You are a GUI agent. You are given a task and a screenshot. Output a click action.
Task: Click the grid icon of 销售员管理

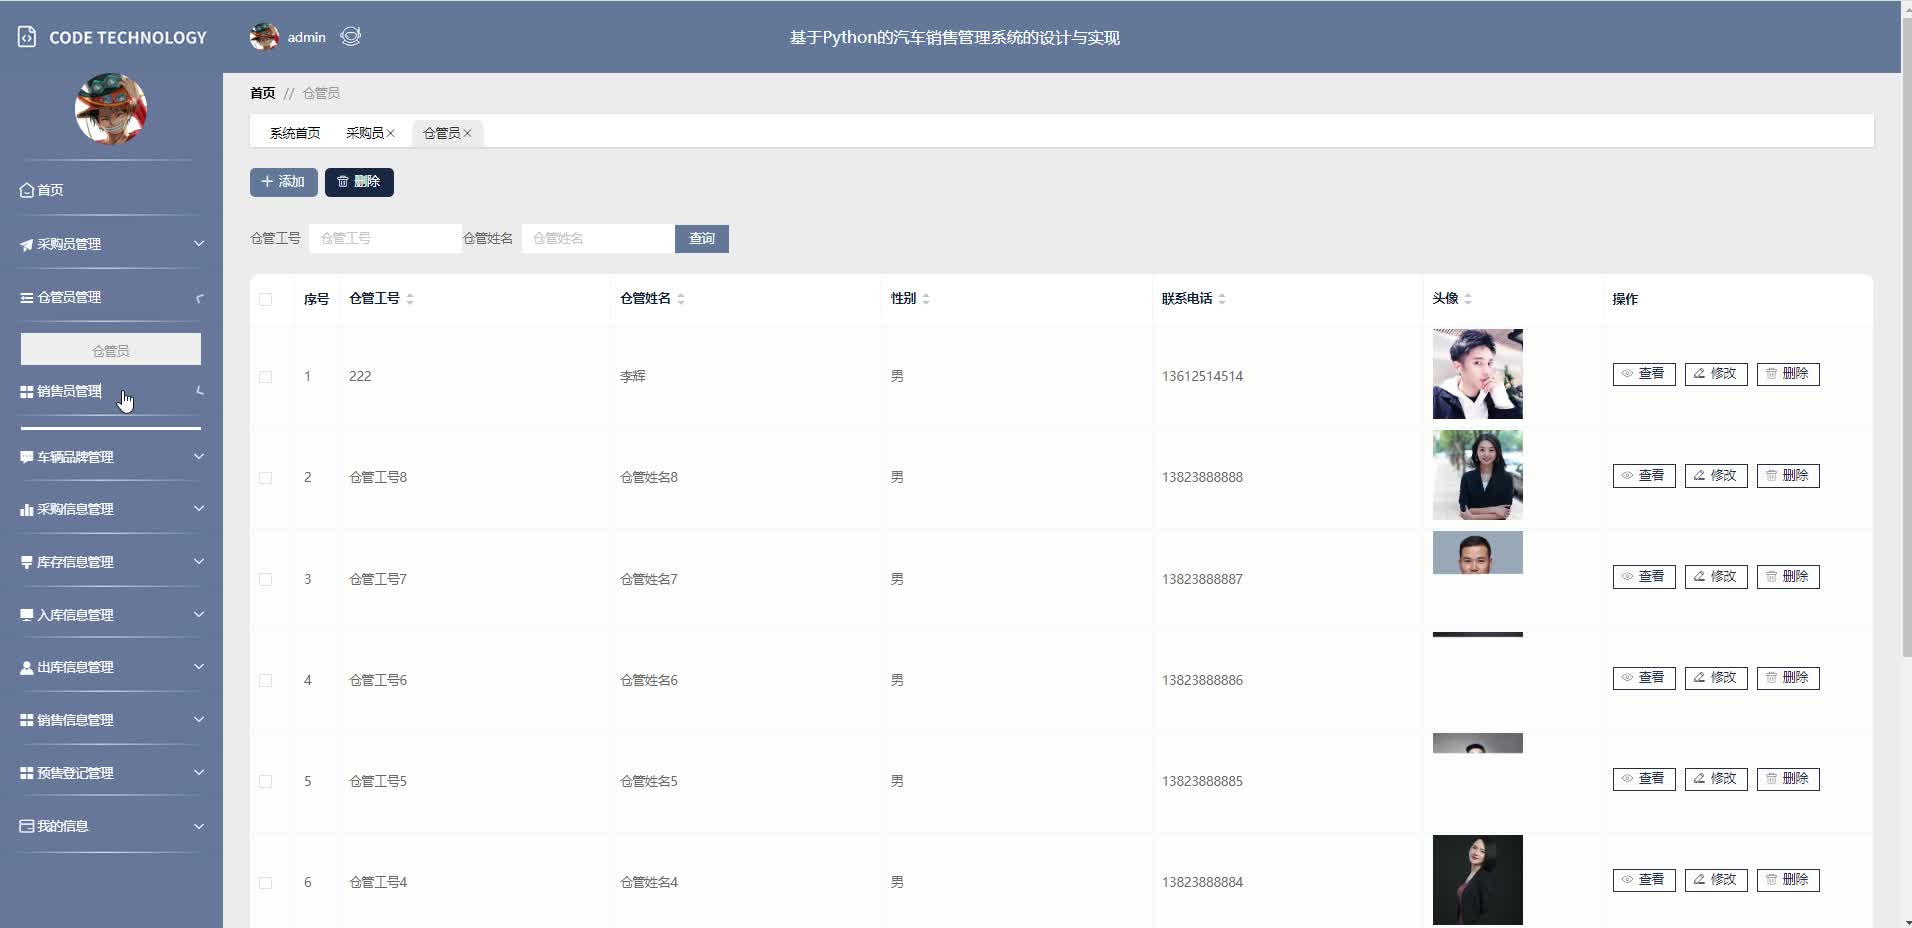pyautogui.click(x=27, y=392)
